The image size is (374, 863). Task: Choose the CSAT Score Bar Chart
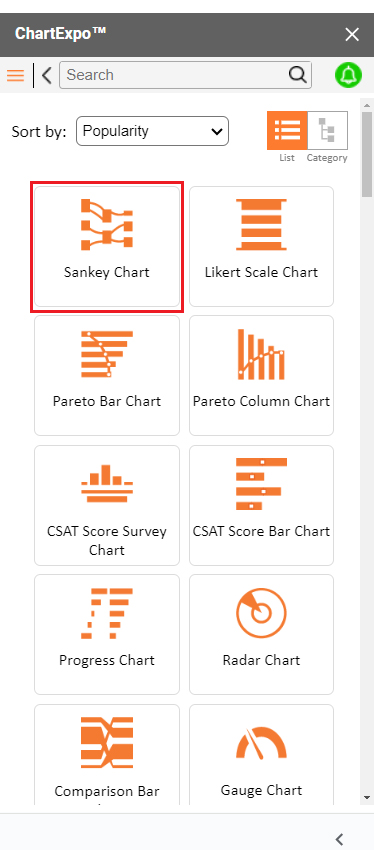[x=261, y=505]
